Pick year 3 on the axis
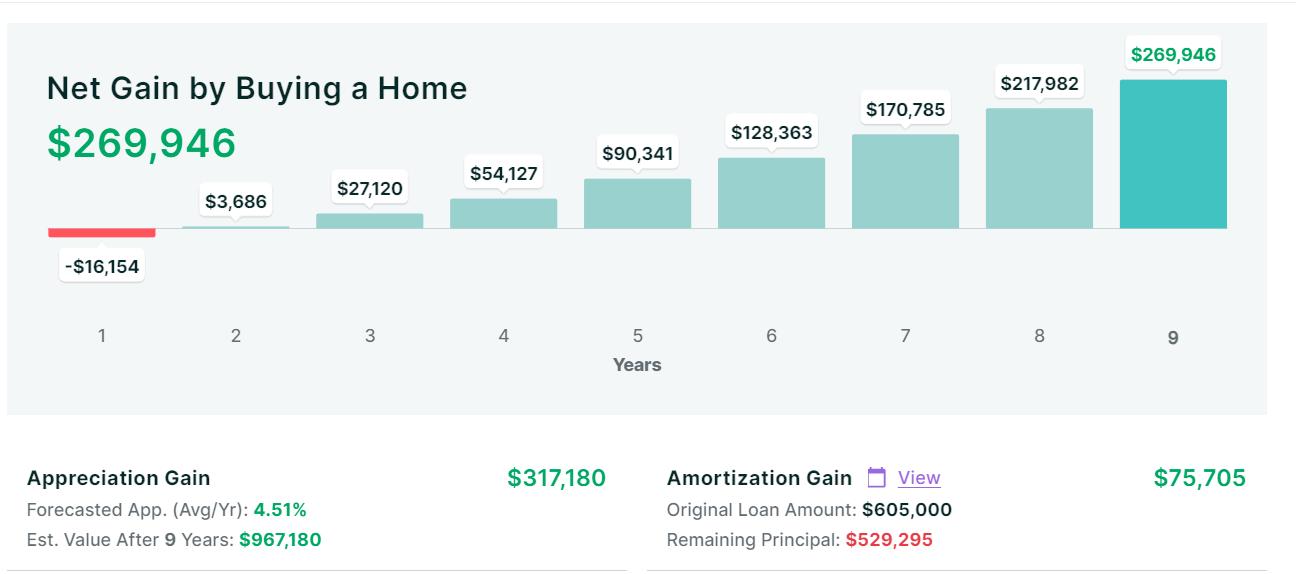The height and width of the screenshot is (574, 1296). 370,336
